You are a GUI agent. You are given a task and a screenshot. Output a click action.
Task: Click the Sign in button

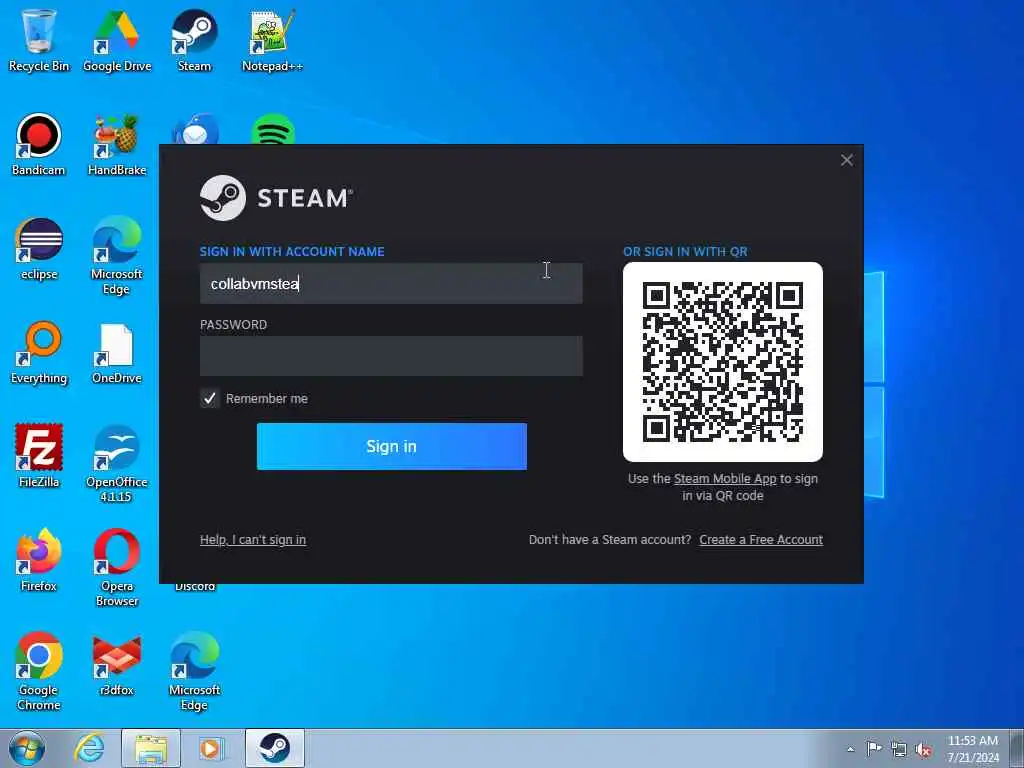(x=392, y=446)
